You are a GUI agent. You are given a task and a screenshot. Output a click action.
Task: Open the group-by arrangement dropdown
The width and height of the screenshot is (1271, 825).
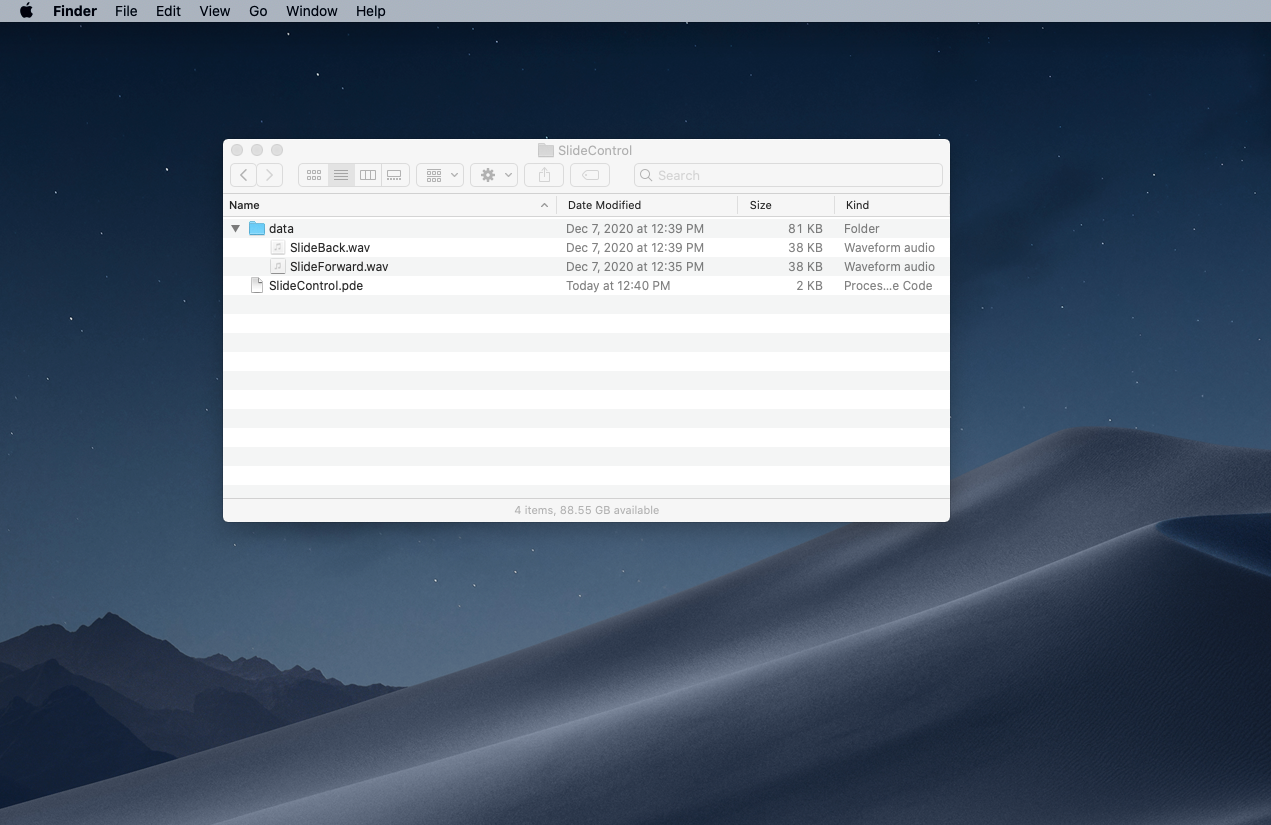440,175
